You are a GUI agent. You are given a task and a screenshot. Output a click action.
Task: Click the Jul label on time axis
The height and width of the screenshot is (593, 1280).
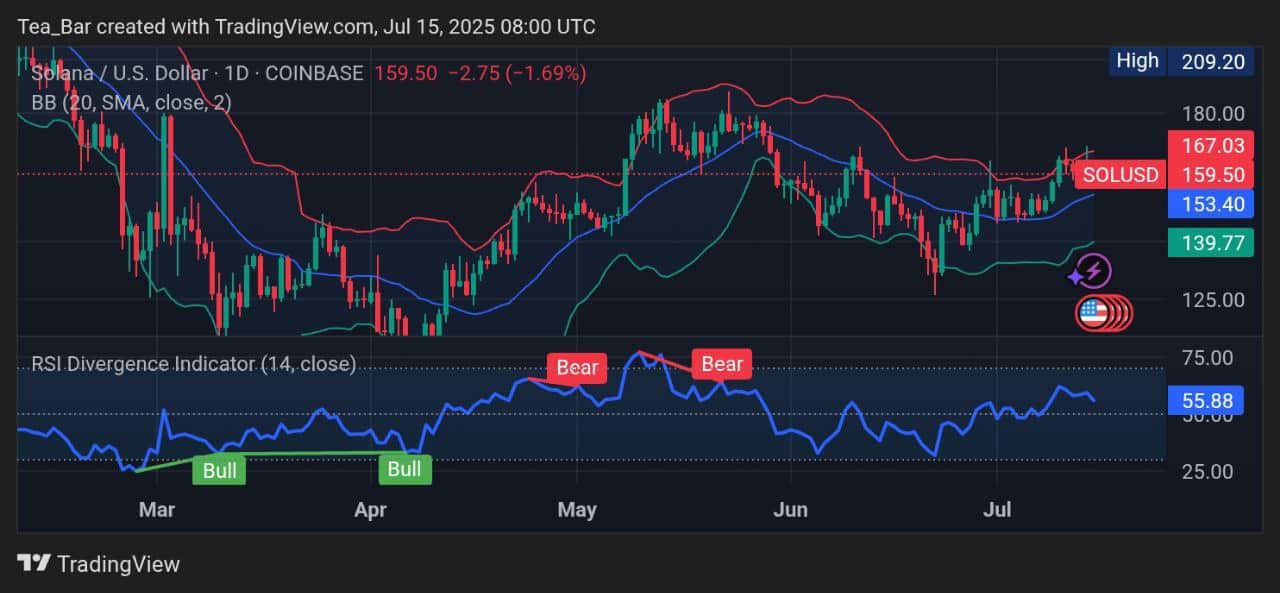[x=998, y=510]
